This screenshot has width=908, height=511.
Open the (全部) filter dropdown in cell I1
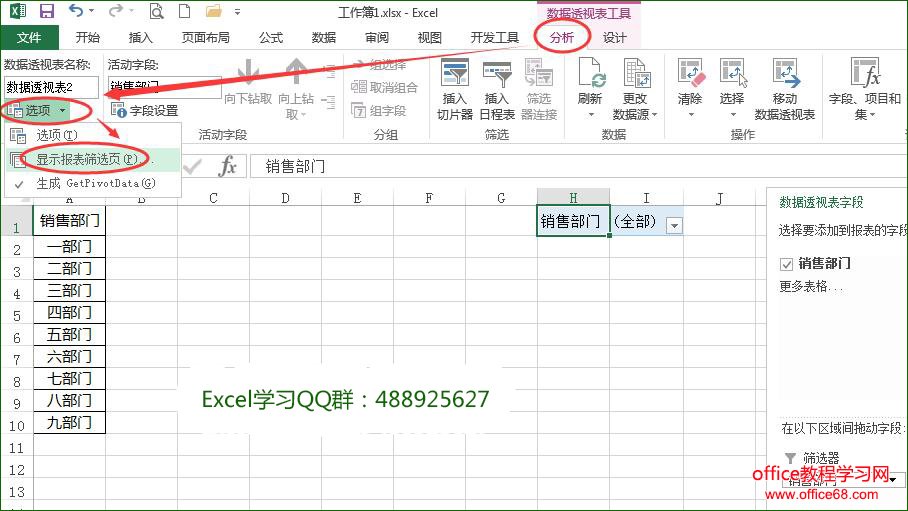(674, 226)
